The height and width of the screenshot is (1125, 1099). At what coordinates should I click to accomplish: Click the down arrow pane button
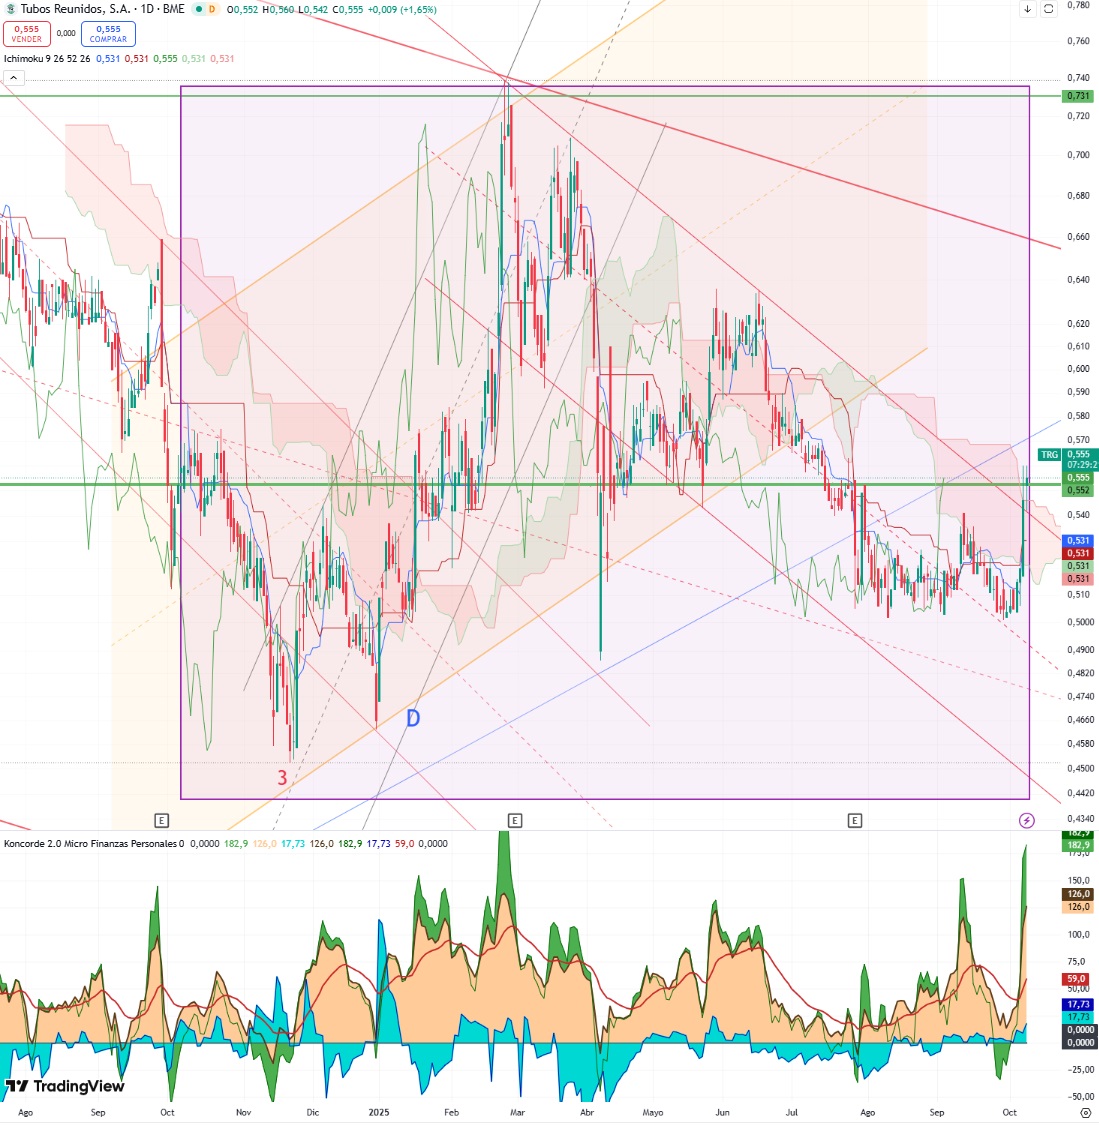tap(1027, 9)
